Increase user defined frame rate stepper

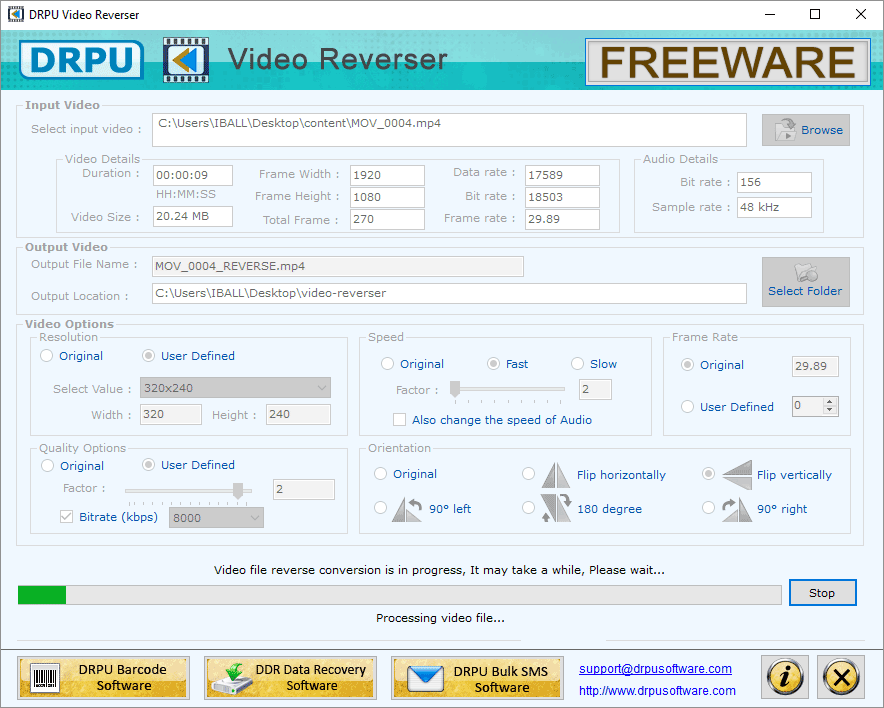pyautogui.click(x=829, y=402)
